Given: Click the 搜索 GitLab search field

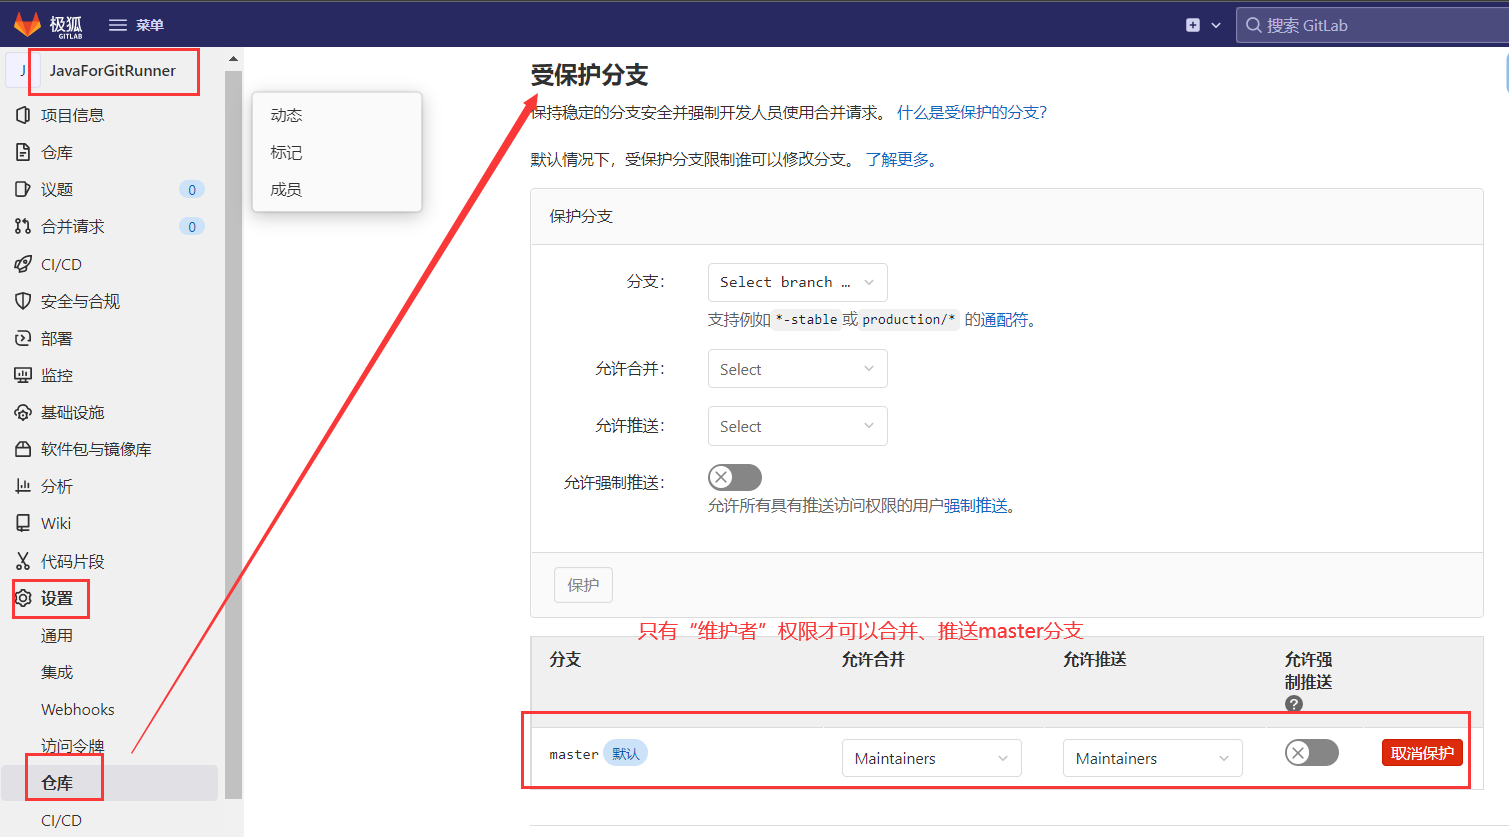Looking at the screenshot, I should (x=1370, y=24).
